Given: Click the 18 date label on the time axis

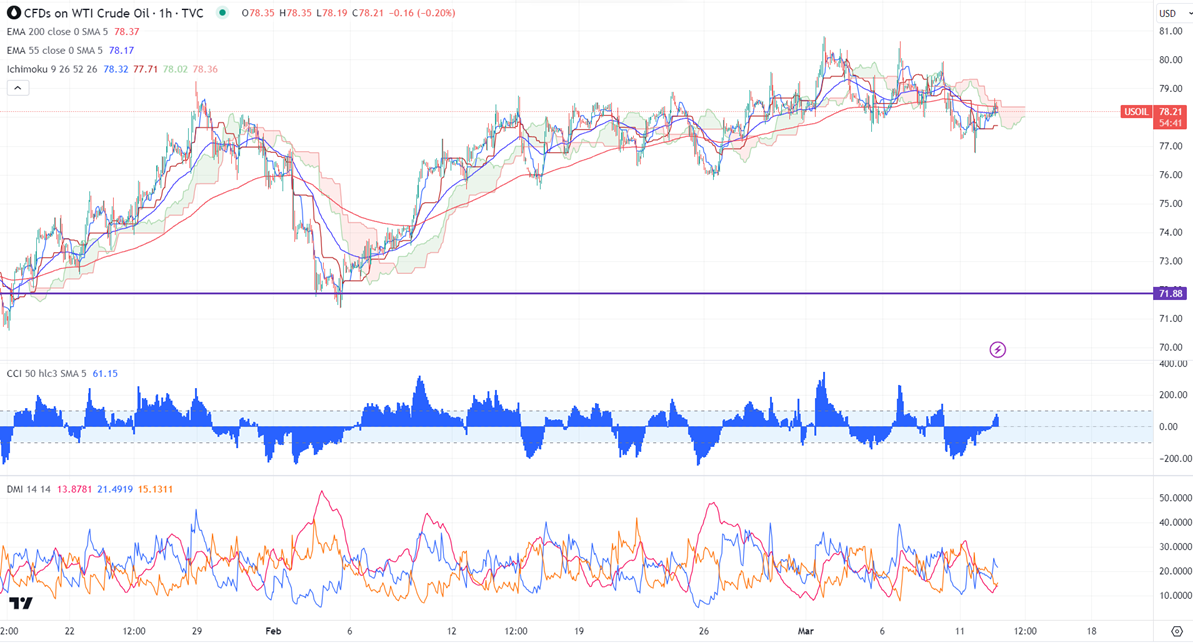Looking at the screenshot, I should (x=1092, y=631).
